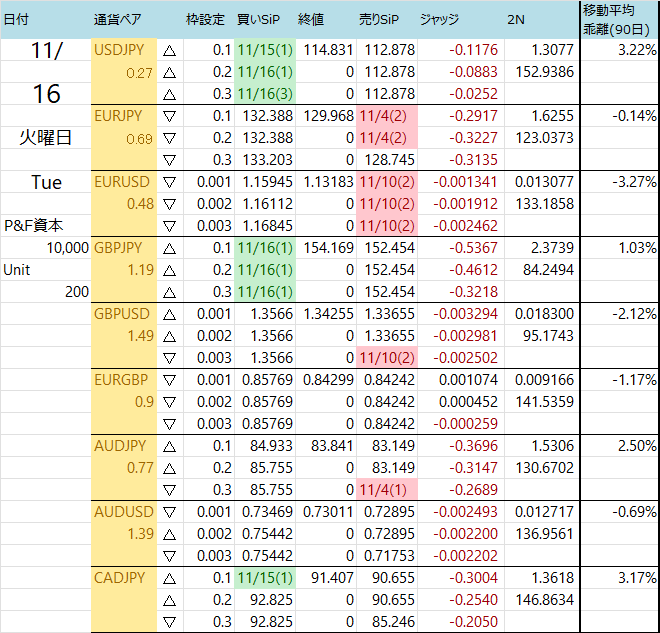Click the ジャッジ column header
Screen dimensions: 660x633
[439, 19]
